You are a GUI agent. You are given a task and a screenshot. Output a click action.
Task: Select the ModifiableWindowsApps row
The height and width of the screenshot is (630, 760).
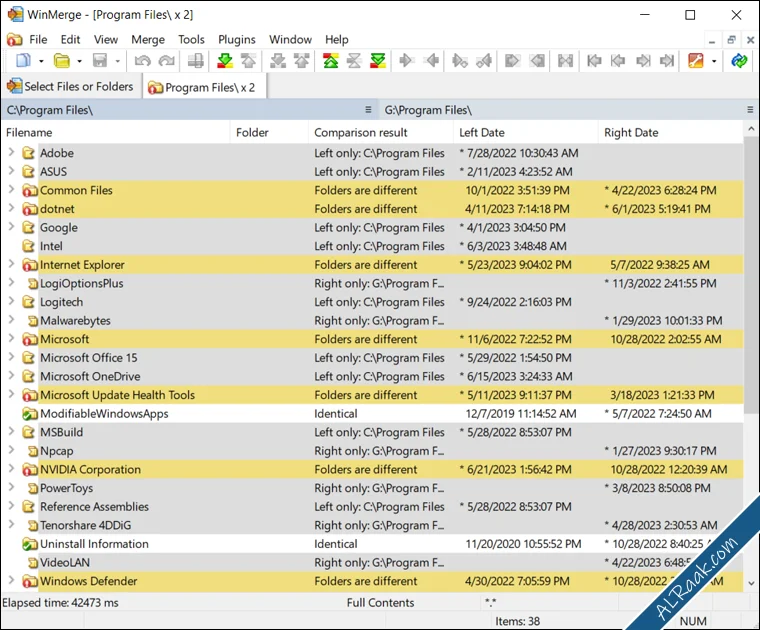click(372, 413)
